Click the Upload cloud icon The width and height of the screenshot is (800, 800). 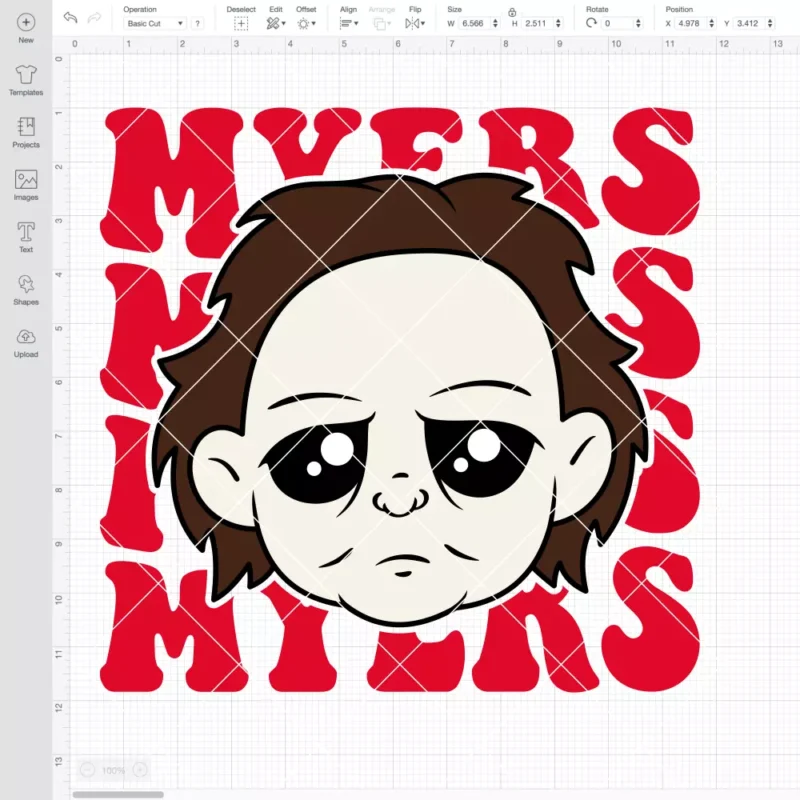point(26,337)
